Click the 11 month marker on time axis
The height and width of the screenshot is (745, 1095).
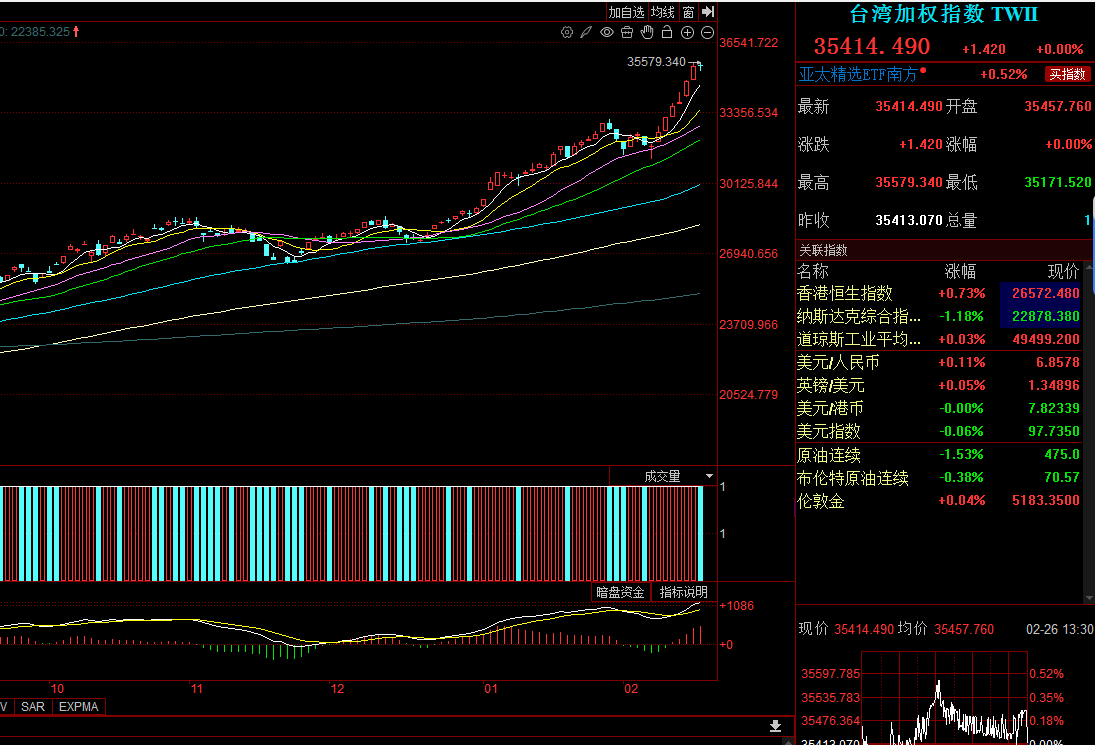click(197, 689)
